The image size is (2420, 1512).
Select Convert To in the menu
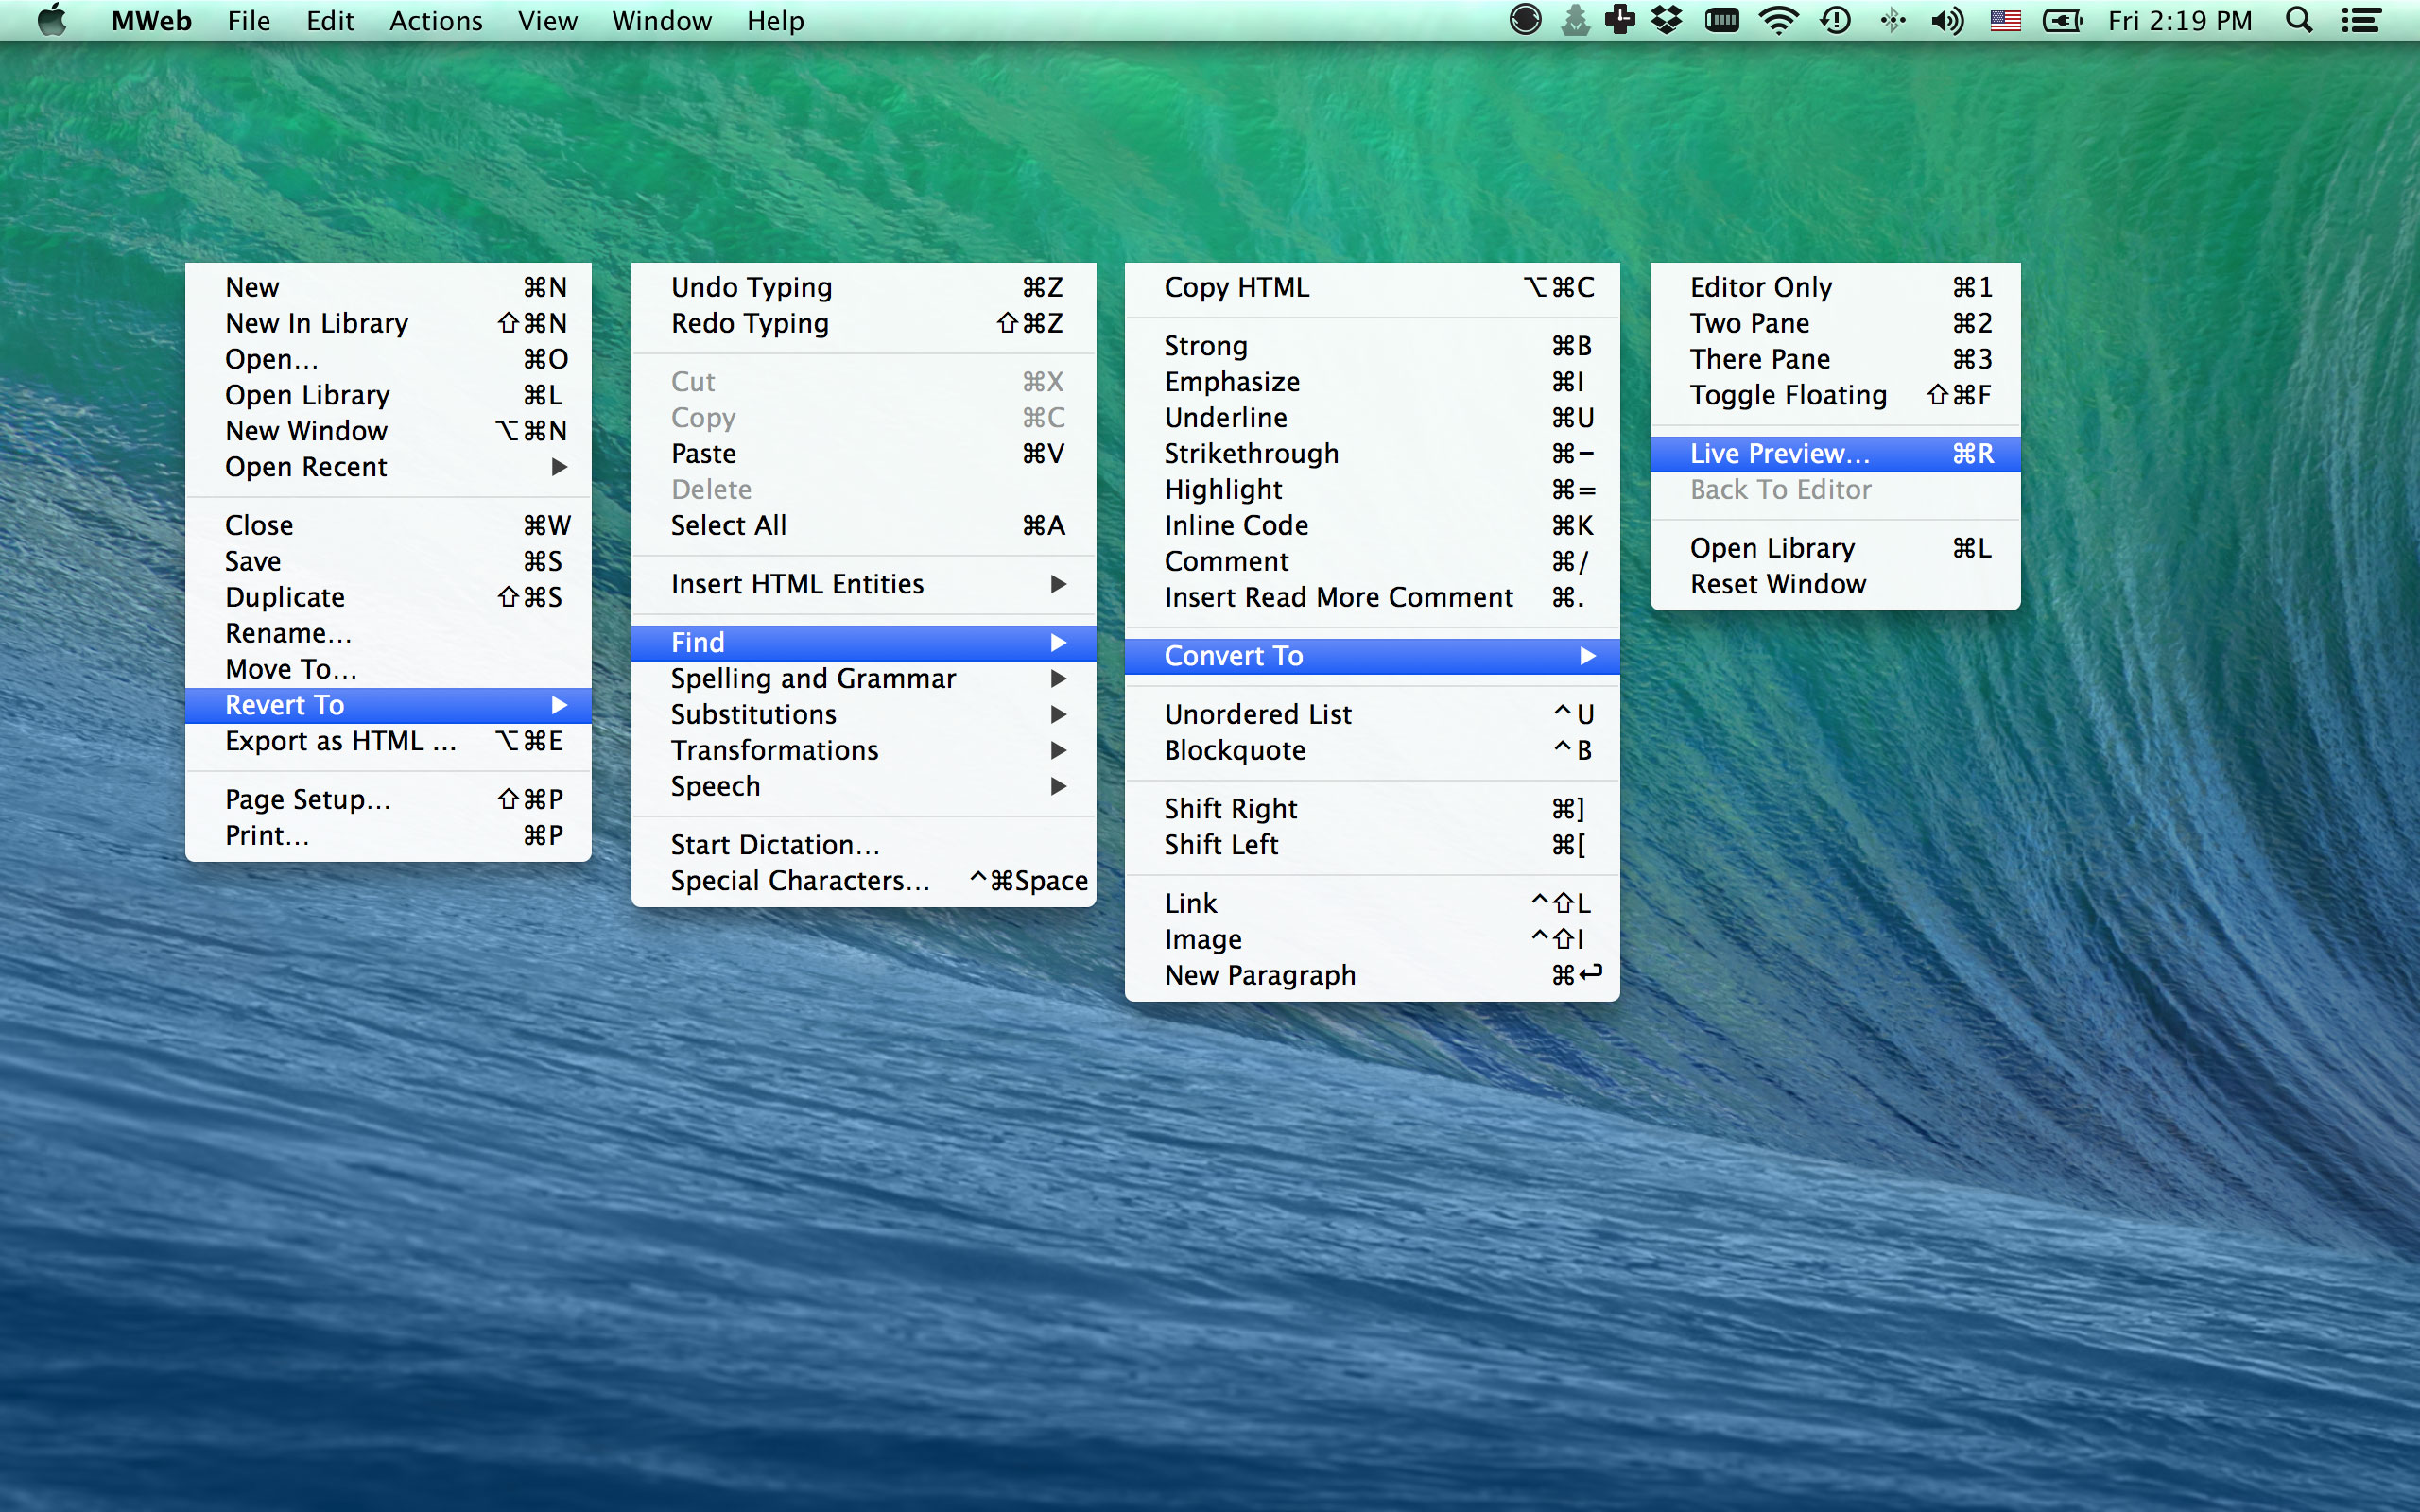pyautogui.click(x=1233, y=655)
